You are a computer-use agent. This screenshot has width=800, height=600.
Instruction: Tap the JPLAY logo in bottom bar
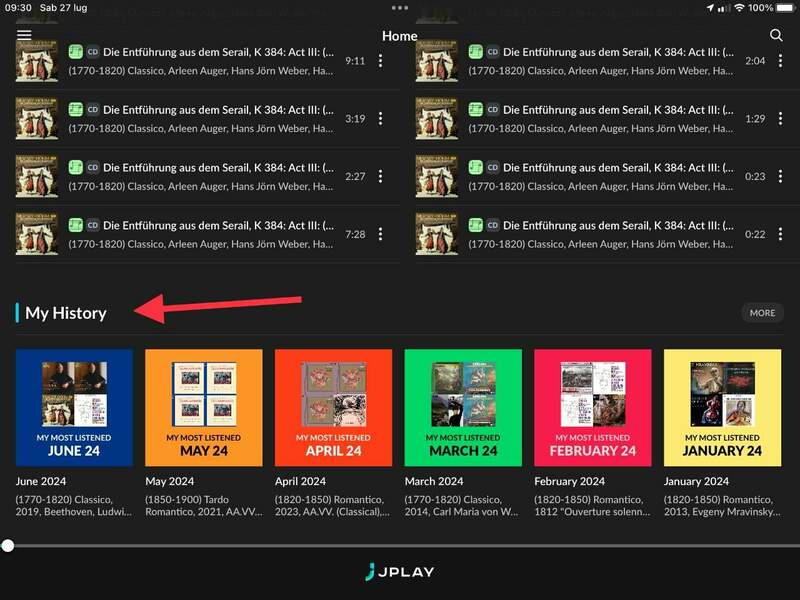[x=400, y=572]
